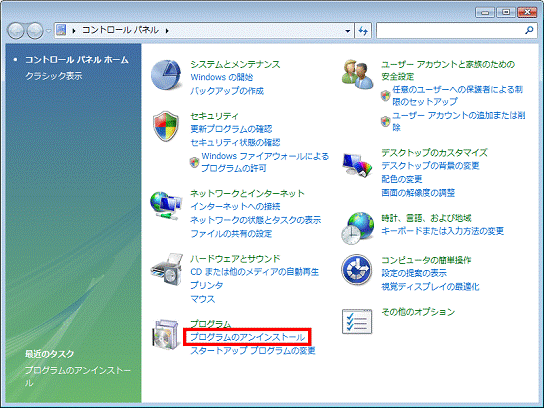Open ネットワークの状態とタスクの表示 link
This screenshot has width=544, height=408.
(x=255, y=220)
